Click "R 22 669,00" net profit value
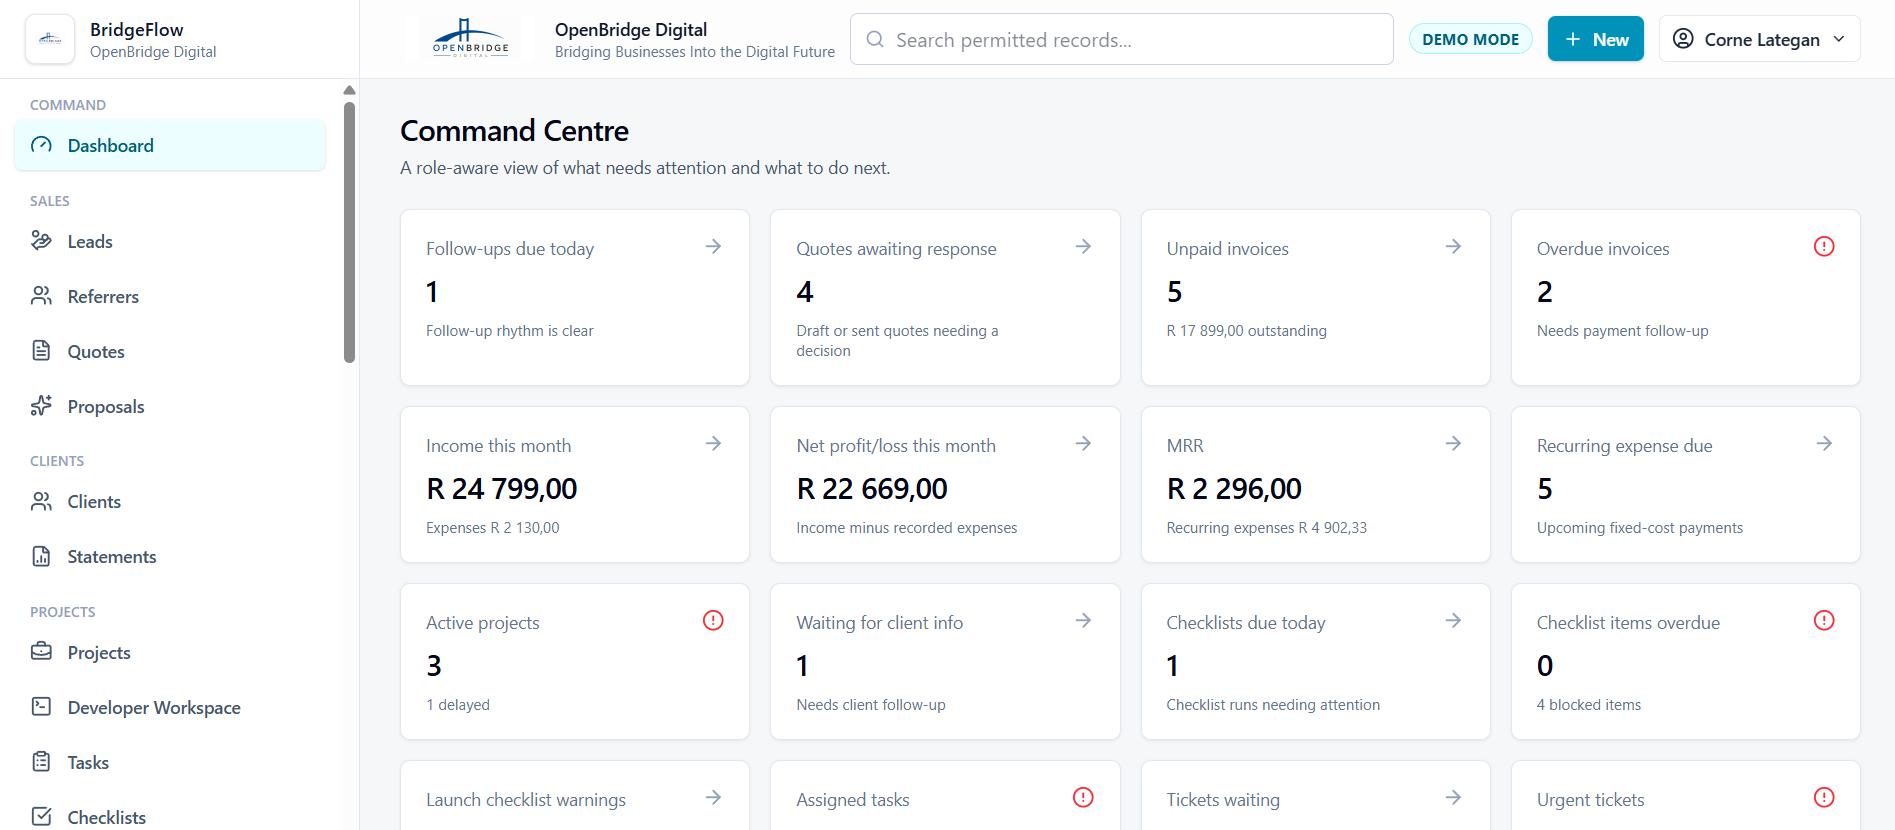Viewport: 1895px width, 830px height. (x=871, y=488)
